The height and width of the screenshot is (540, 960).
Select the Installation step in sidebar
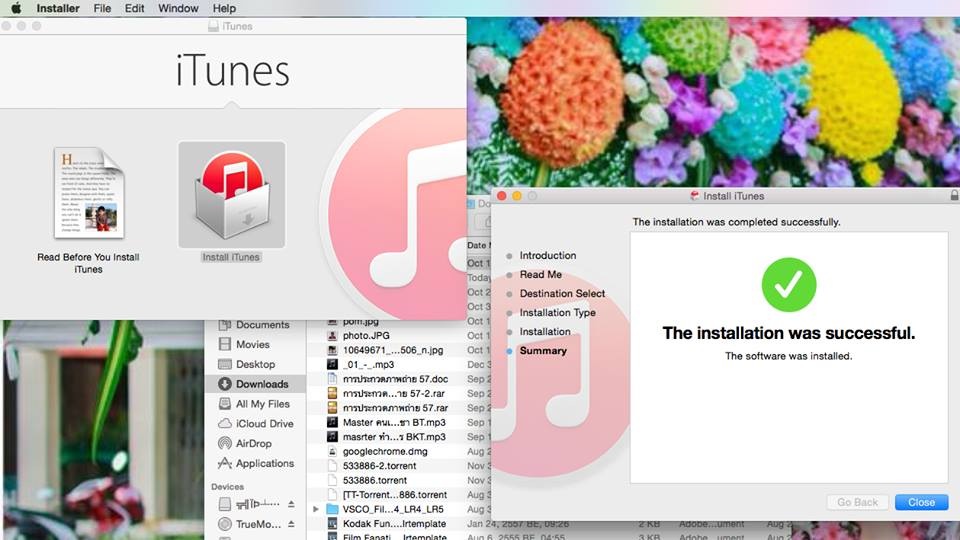(545, 331)
